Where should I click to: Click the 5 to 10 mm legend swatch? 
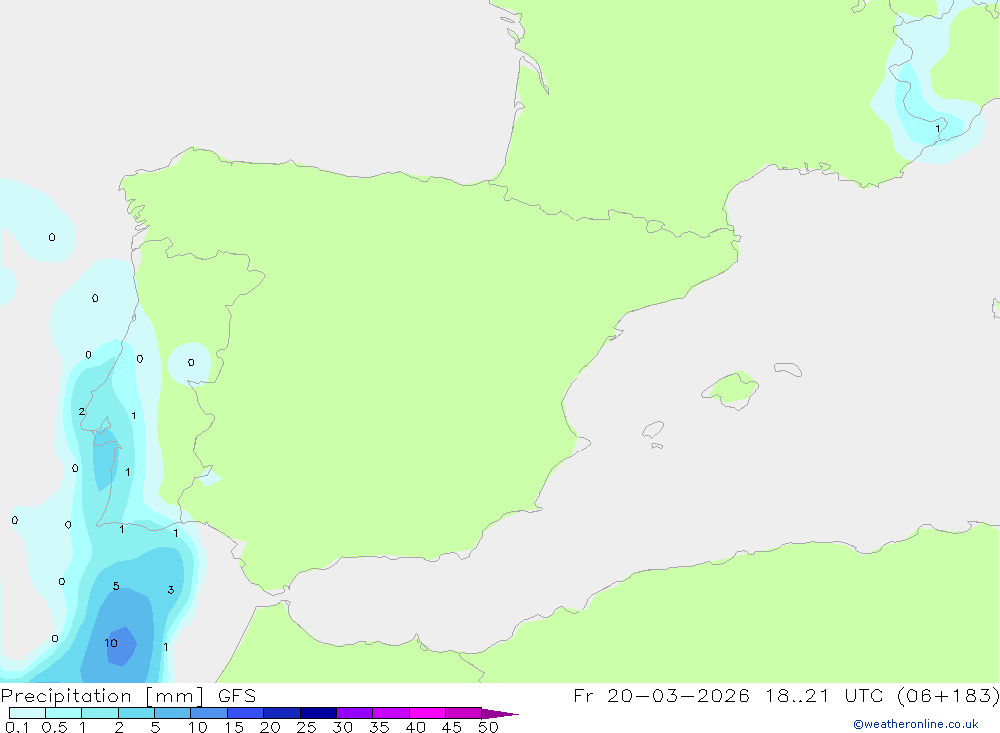click(x=172, y=713)
